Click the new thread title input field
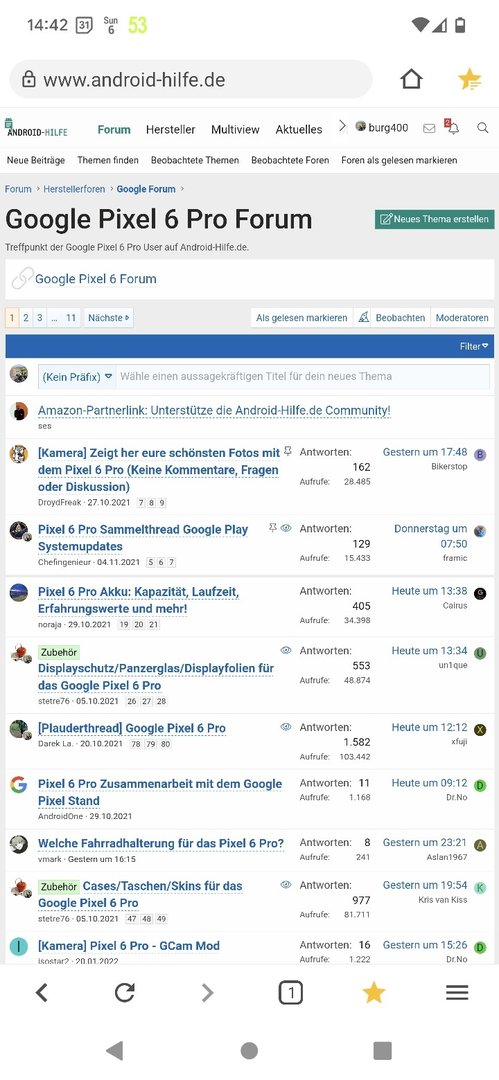Viewport: 499px width, 1080px height. click(303, 377)
